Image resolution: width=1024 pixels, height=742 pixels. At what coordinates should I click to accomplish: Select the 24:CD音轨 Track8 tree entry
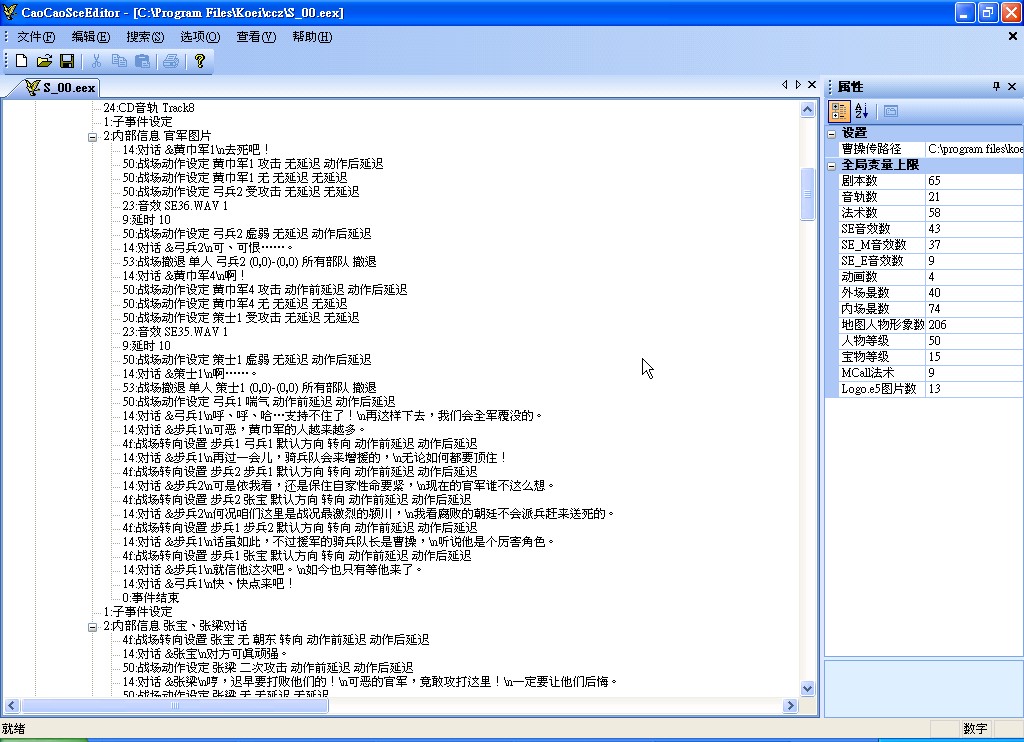tap(148, 108)
